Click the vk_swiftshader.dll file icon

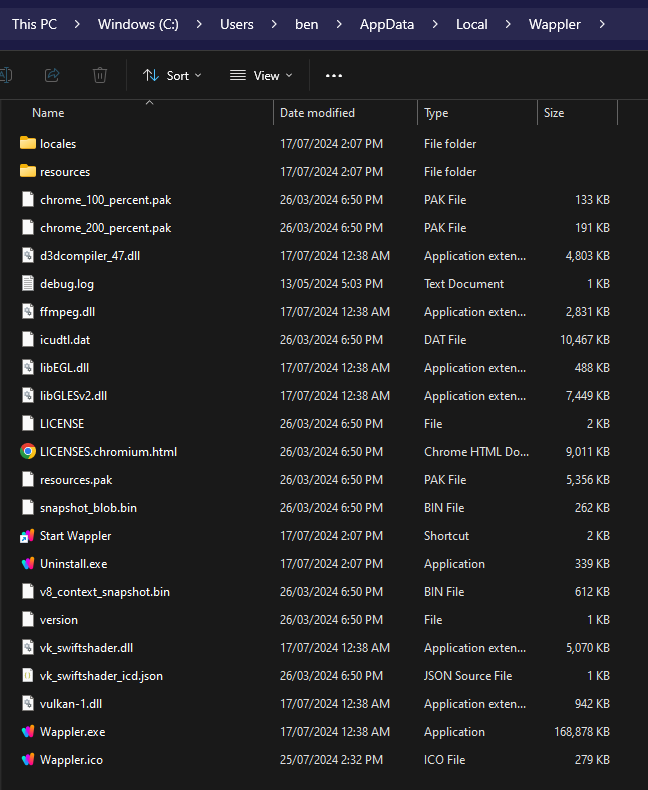(28, 647)
